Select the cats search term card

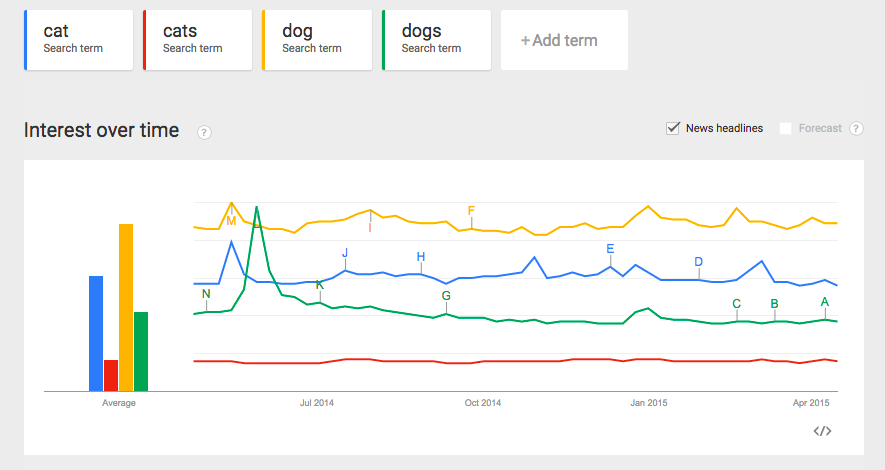(x=198, y=41)
